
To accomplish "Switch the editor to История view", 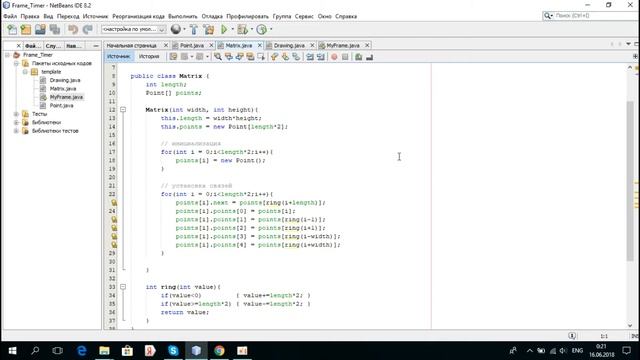I will coord(149,56).
